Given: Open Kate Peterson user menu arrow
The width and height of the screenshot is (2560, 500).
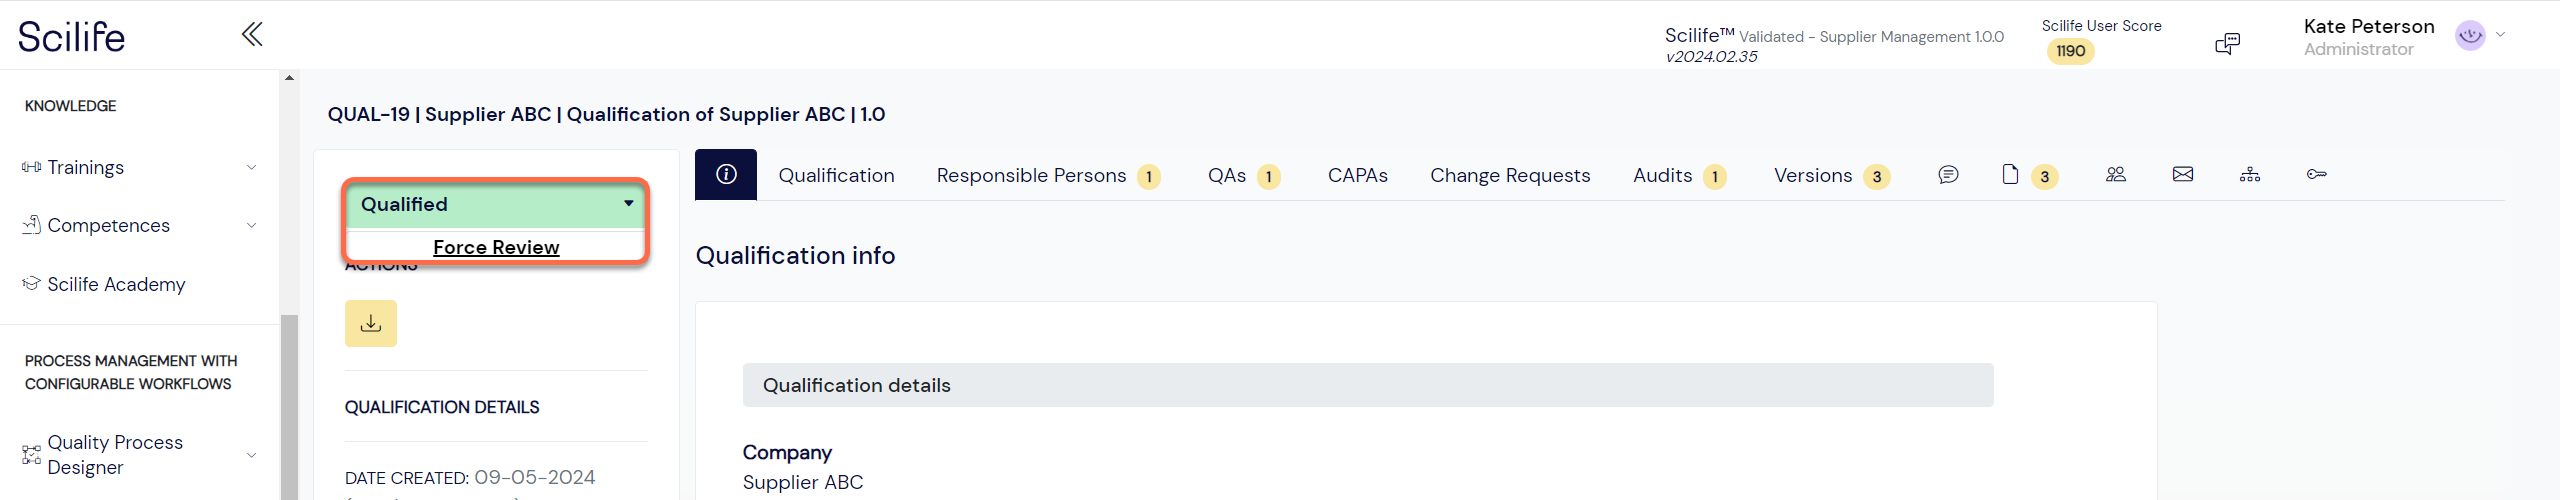Looking at the screenshot, I should pos(2501,35).
